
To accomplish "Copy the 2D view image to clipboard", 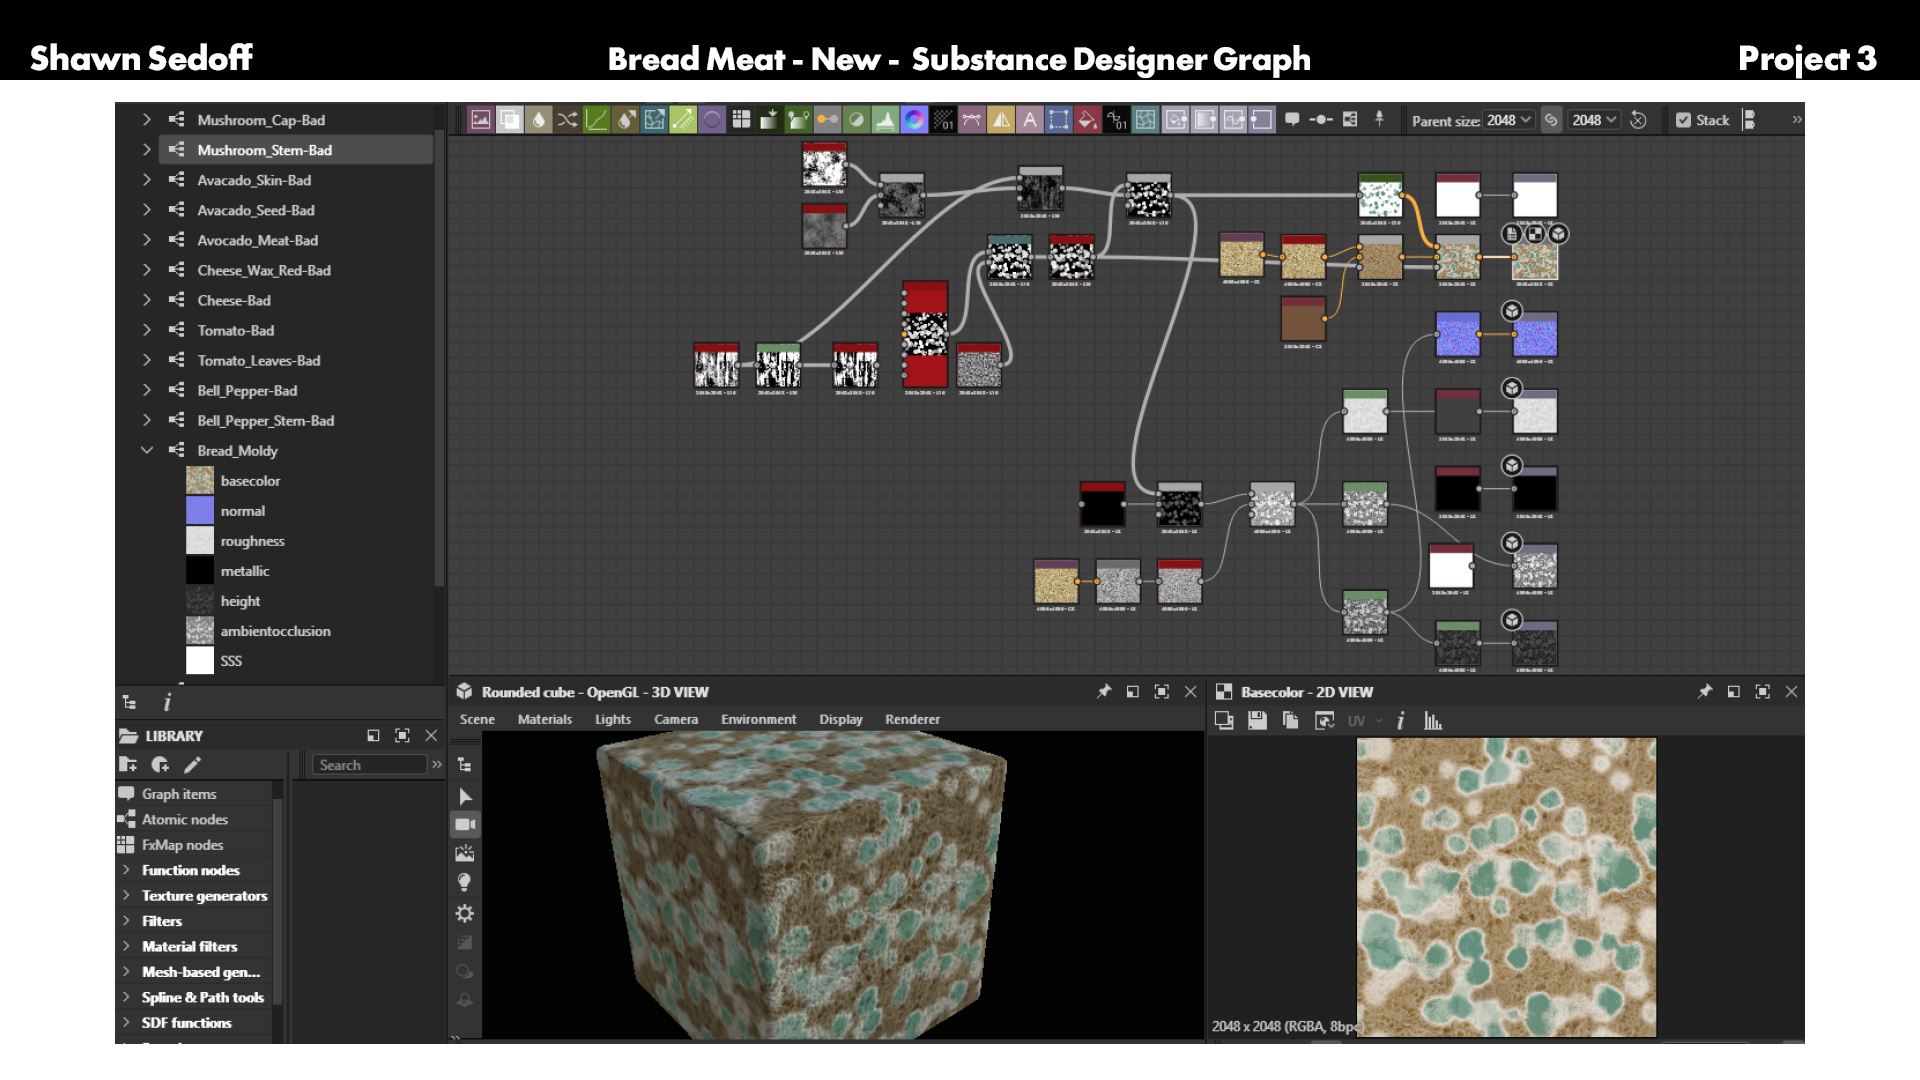I will pos(1291,720).
